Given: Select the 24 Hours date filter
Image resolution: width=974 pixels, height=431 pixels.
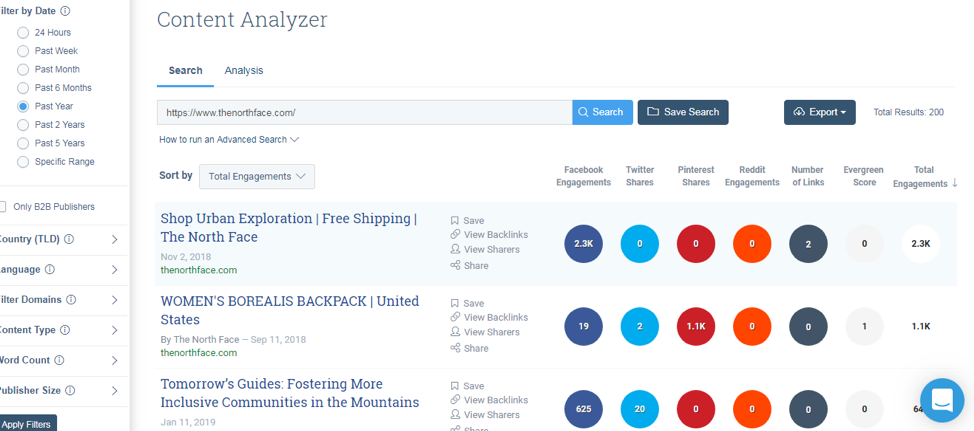Looking at the screenshot, I should 23,32.
